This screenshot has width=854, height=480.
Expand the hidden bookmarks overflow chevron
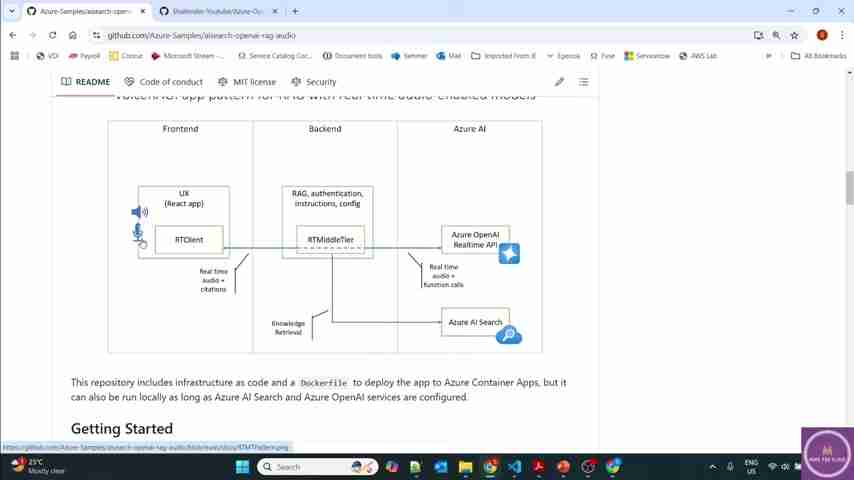tap(768, 56)
